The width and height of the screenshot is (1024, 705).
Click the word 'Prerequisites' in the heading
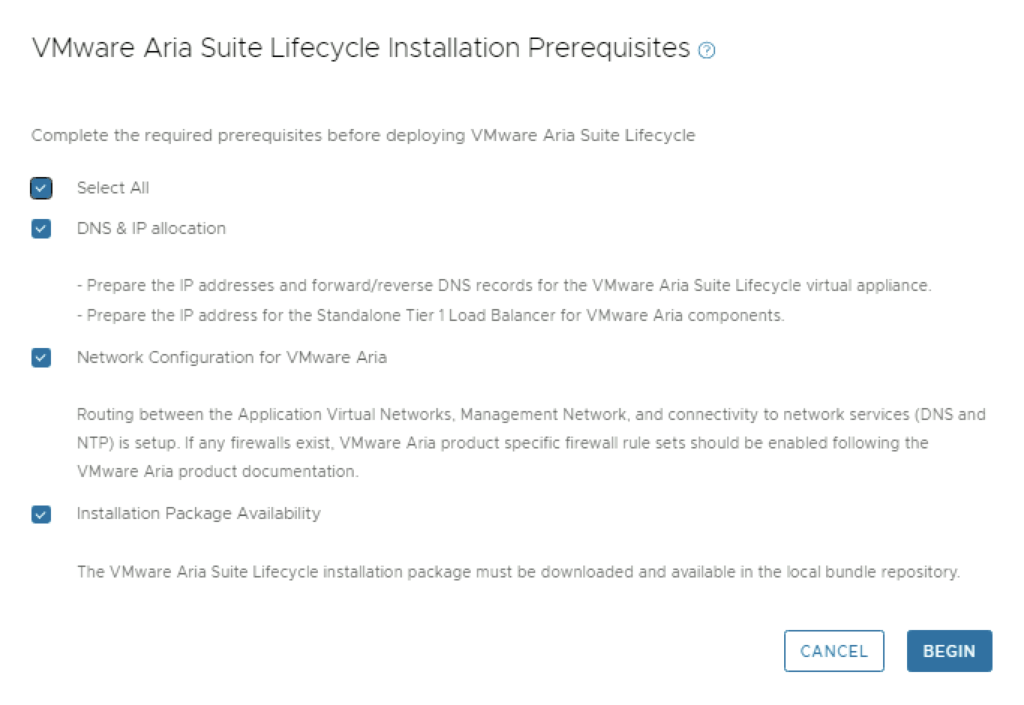coord(609,48)
